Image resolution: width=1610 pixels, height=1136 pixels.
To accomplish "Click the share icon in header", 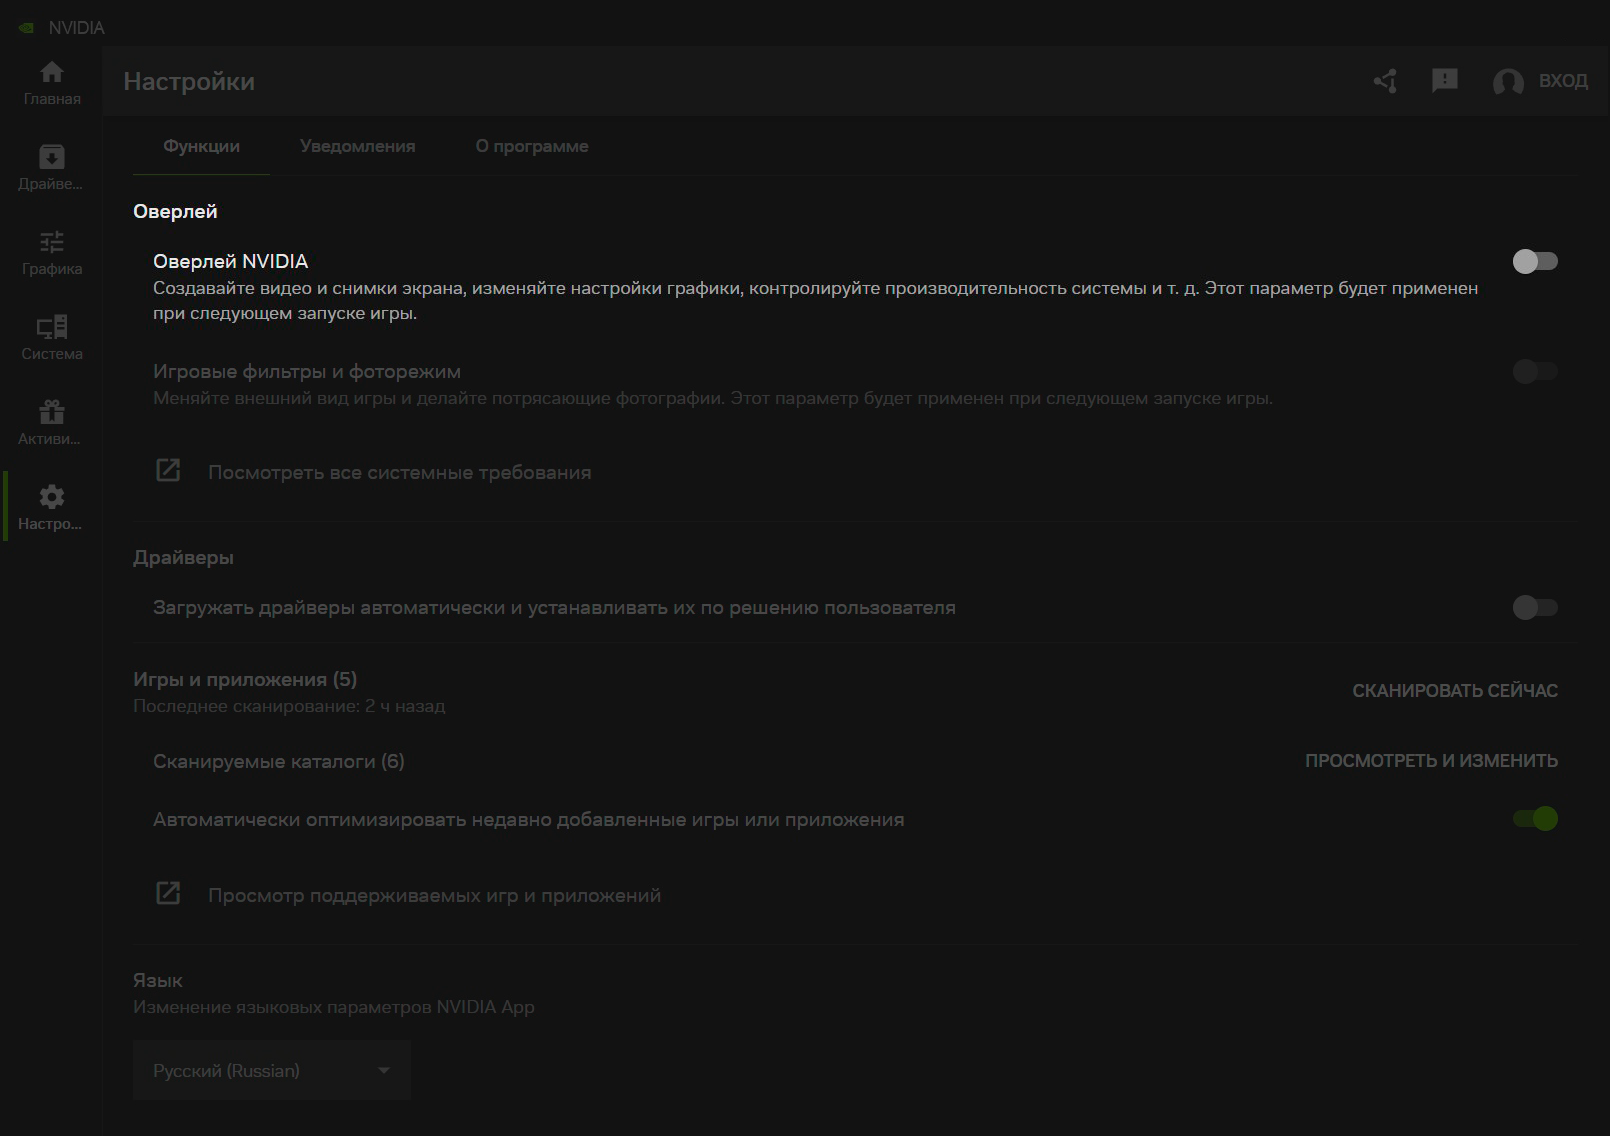I will tap(1385, 81).
